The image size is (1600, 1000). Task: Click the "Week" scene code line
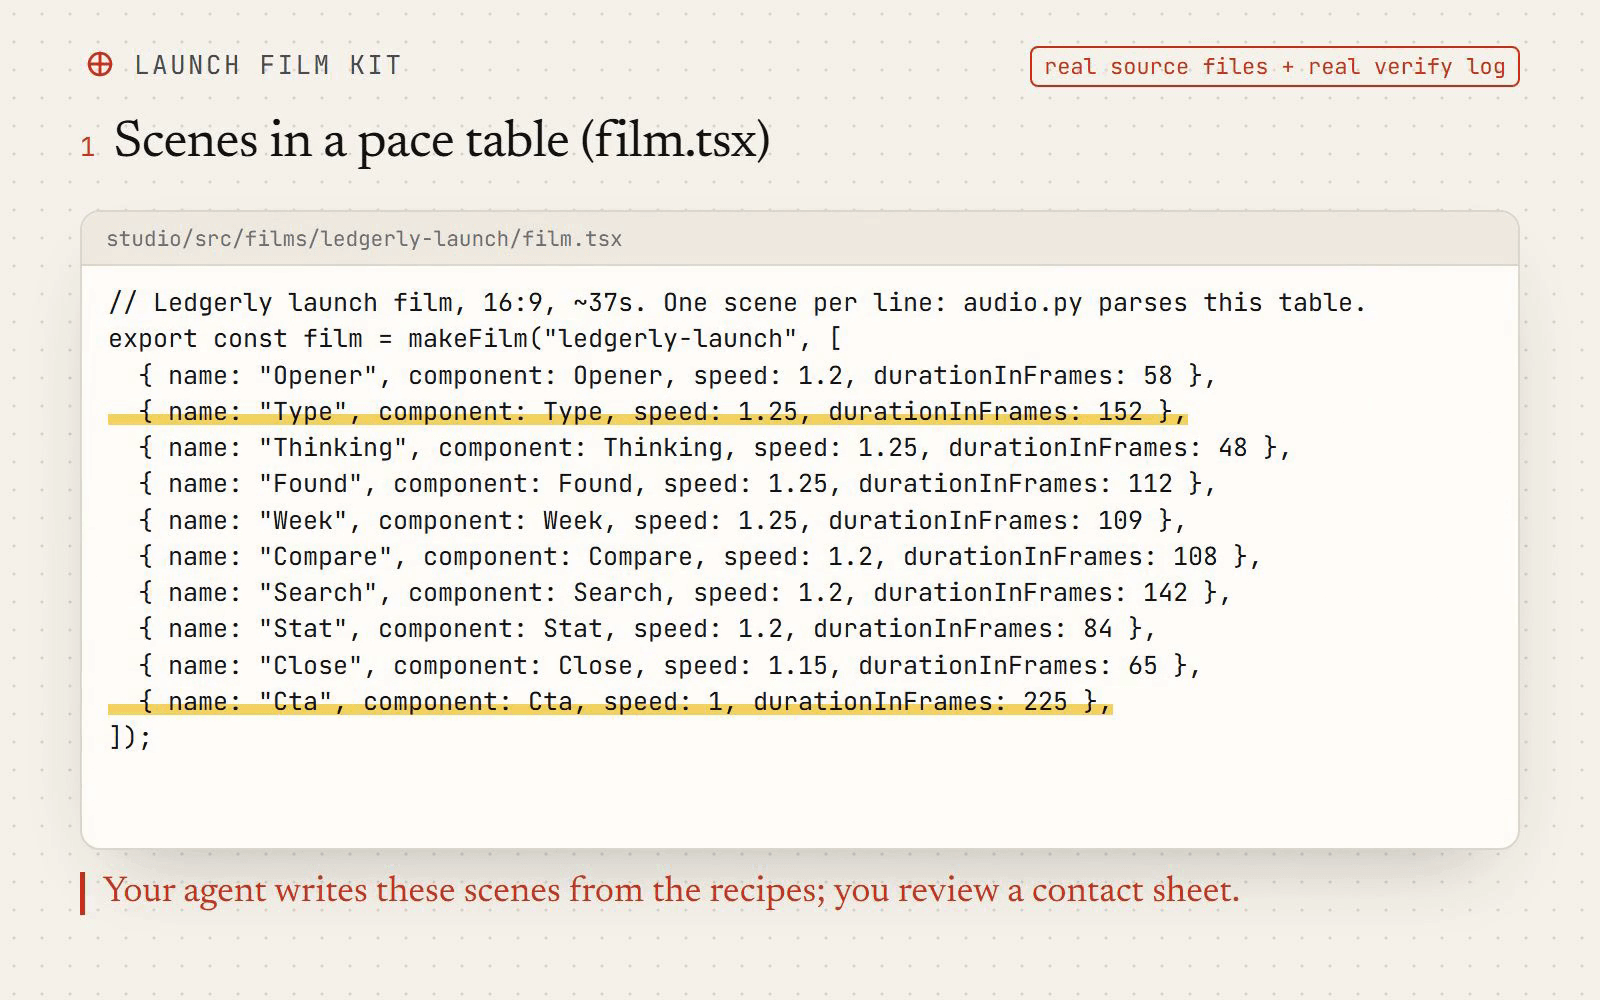pyautogui.click(x=662, y=521)
